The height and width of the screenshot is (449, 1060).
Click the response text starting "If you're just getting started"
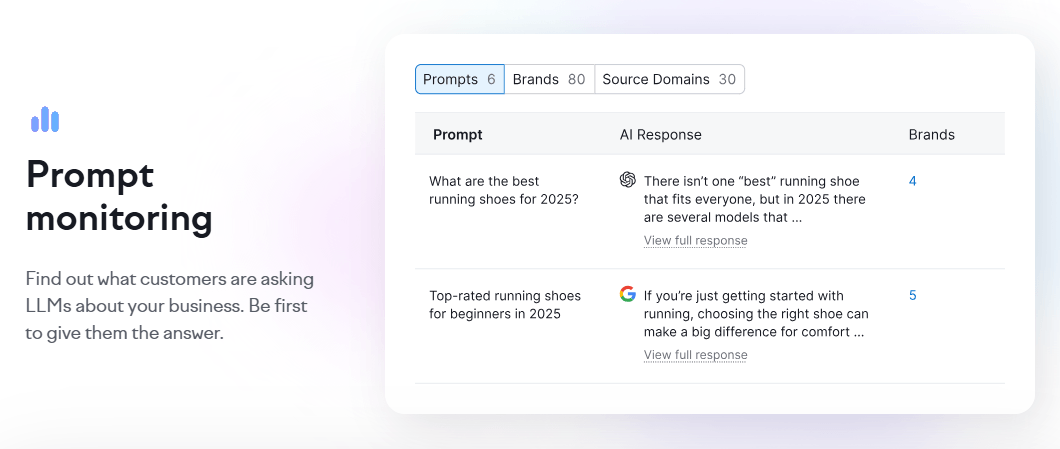tap(756, 314)
